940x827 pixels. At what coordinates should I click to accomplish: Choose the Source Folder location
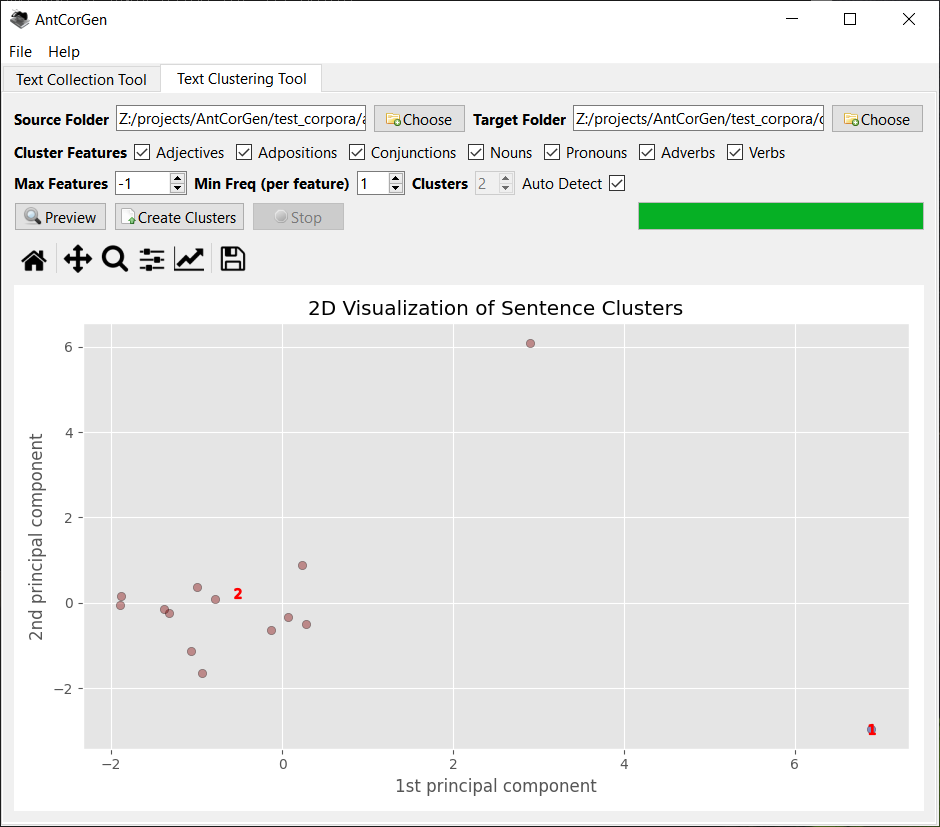(x=419, y=119)
